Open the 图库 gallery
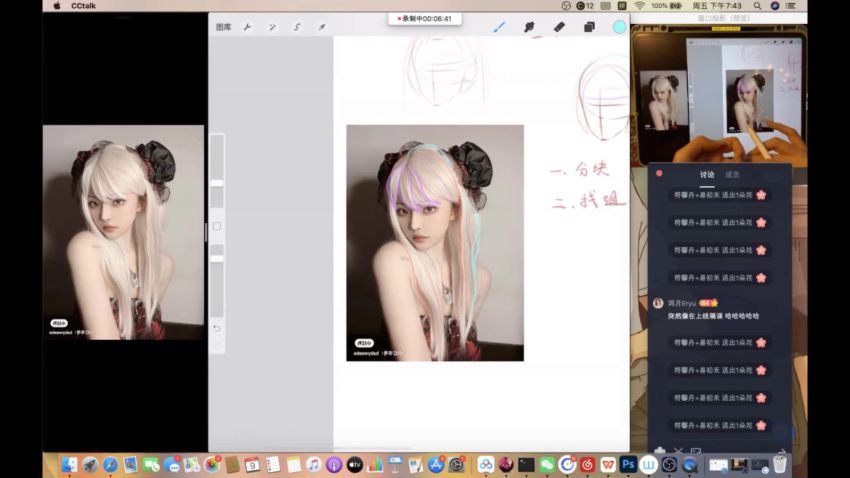 pyautogui.click(x=223, y=27)
